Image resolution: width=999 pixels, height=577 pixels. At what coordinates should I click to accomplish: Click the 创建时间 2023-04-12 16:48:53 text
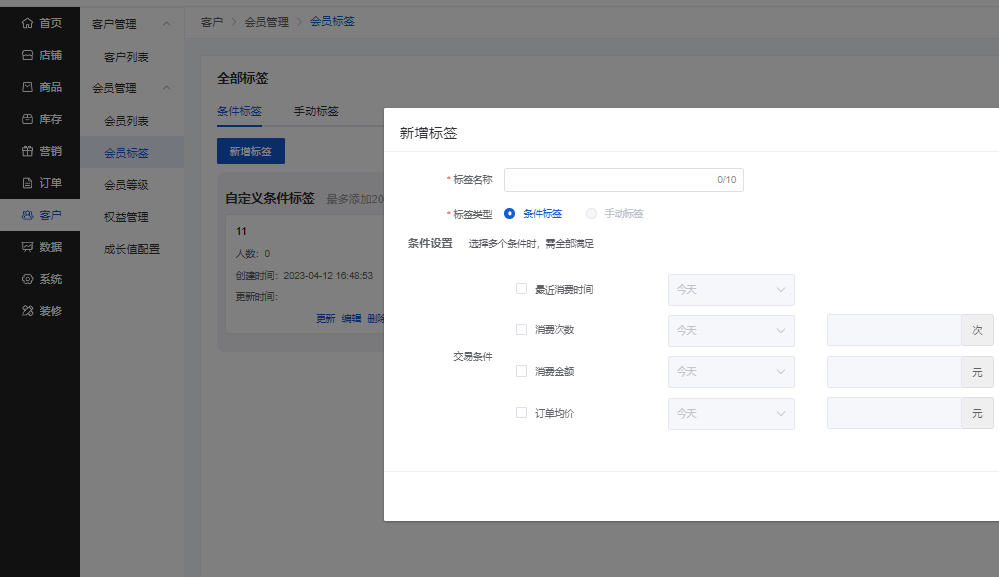point(304,275)
